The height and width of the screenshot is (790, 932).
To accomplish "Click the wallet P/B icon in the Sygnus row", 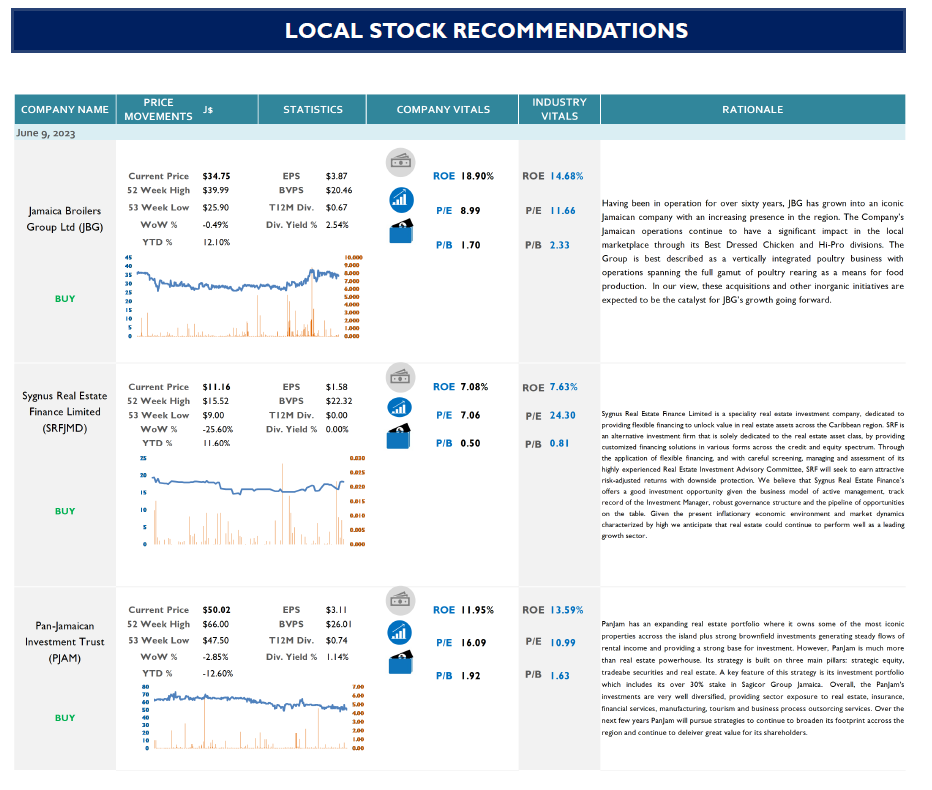I will (x=399, y=436).
